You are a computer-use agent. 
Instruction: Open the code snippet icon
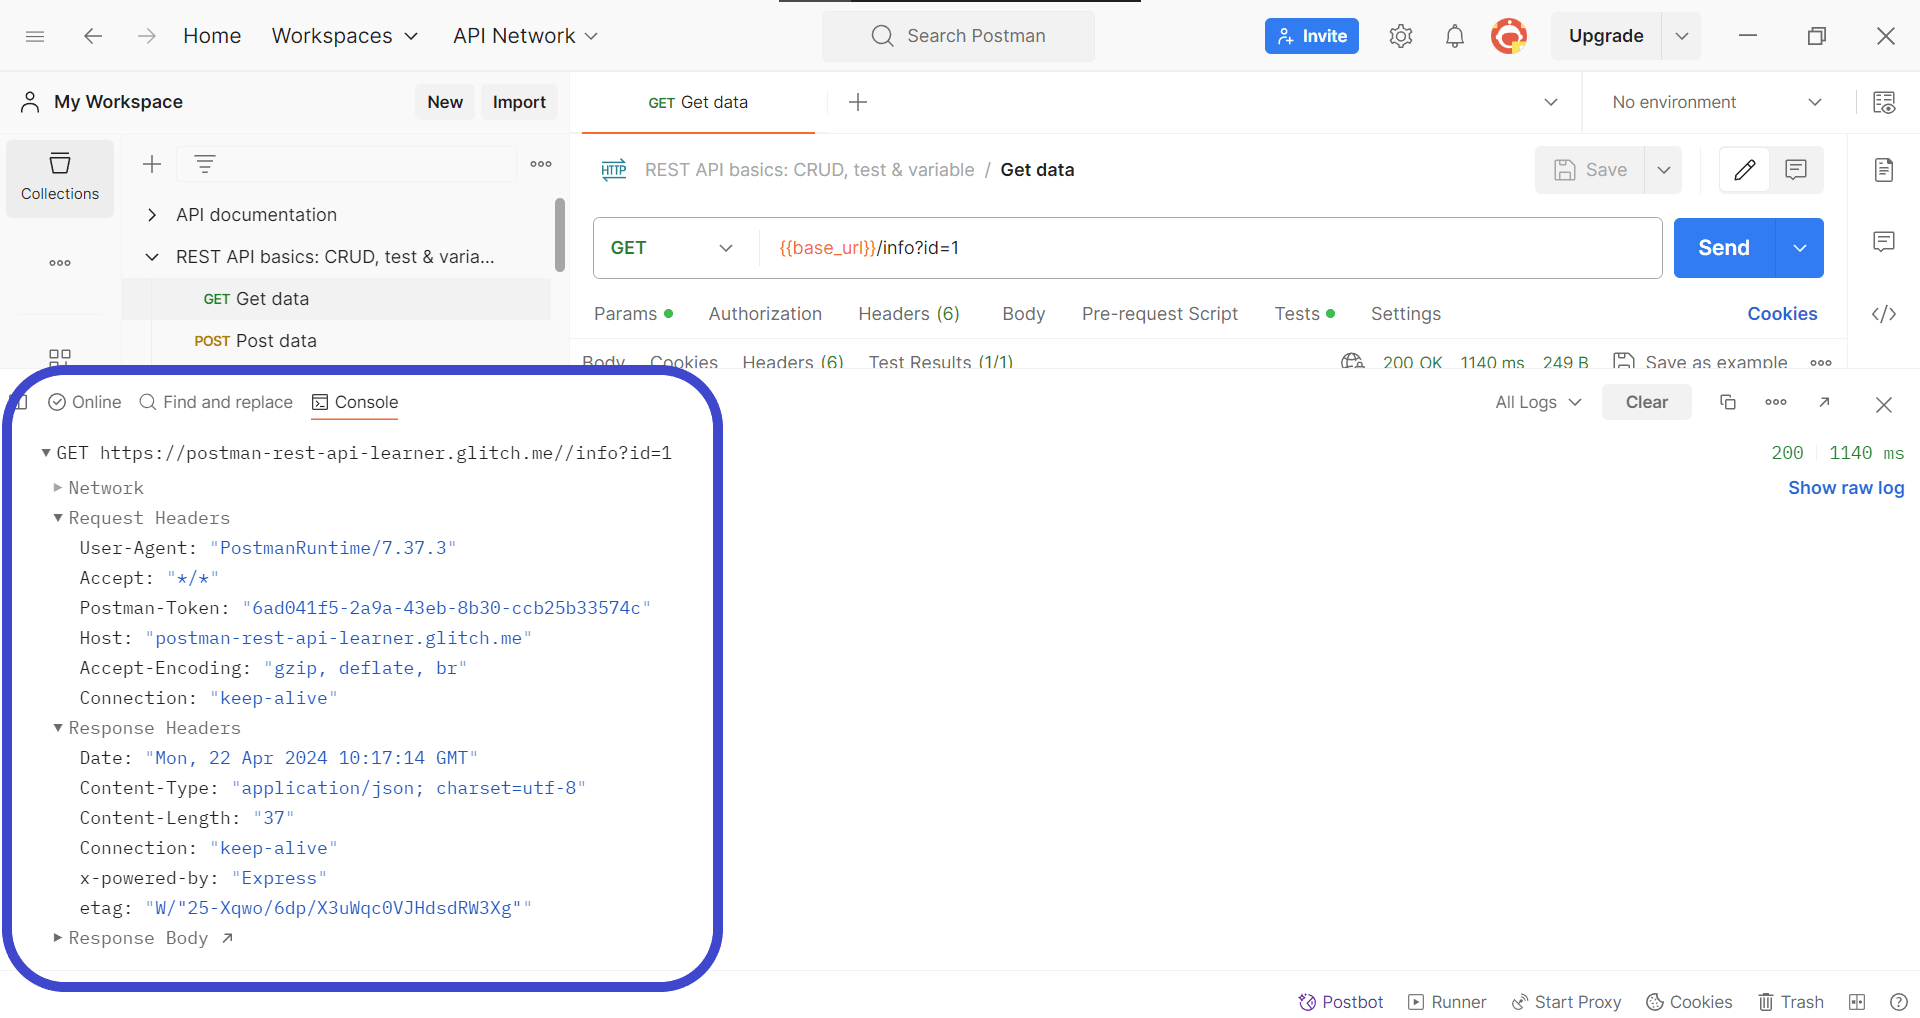tap(1884, 314)
